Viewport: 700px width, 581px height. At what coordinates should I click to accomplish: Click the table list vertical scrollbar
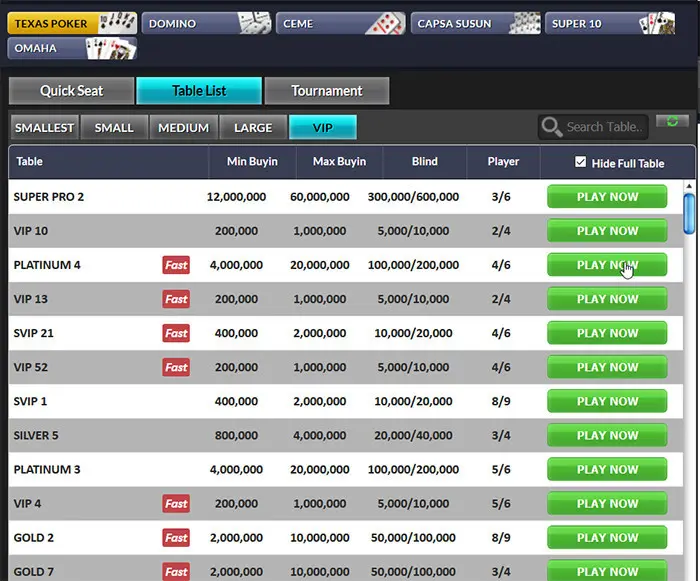pos(689,215)
